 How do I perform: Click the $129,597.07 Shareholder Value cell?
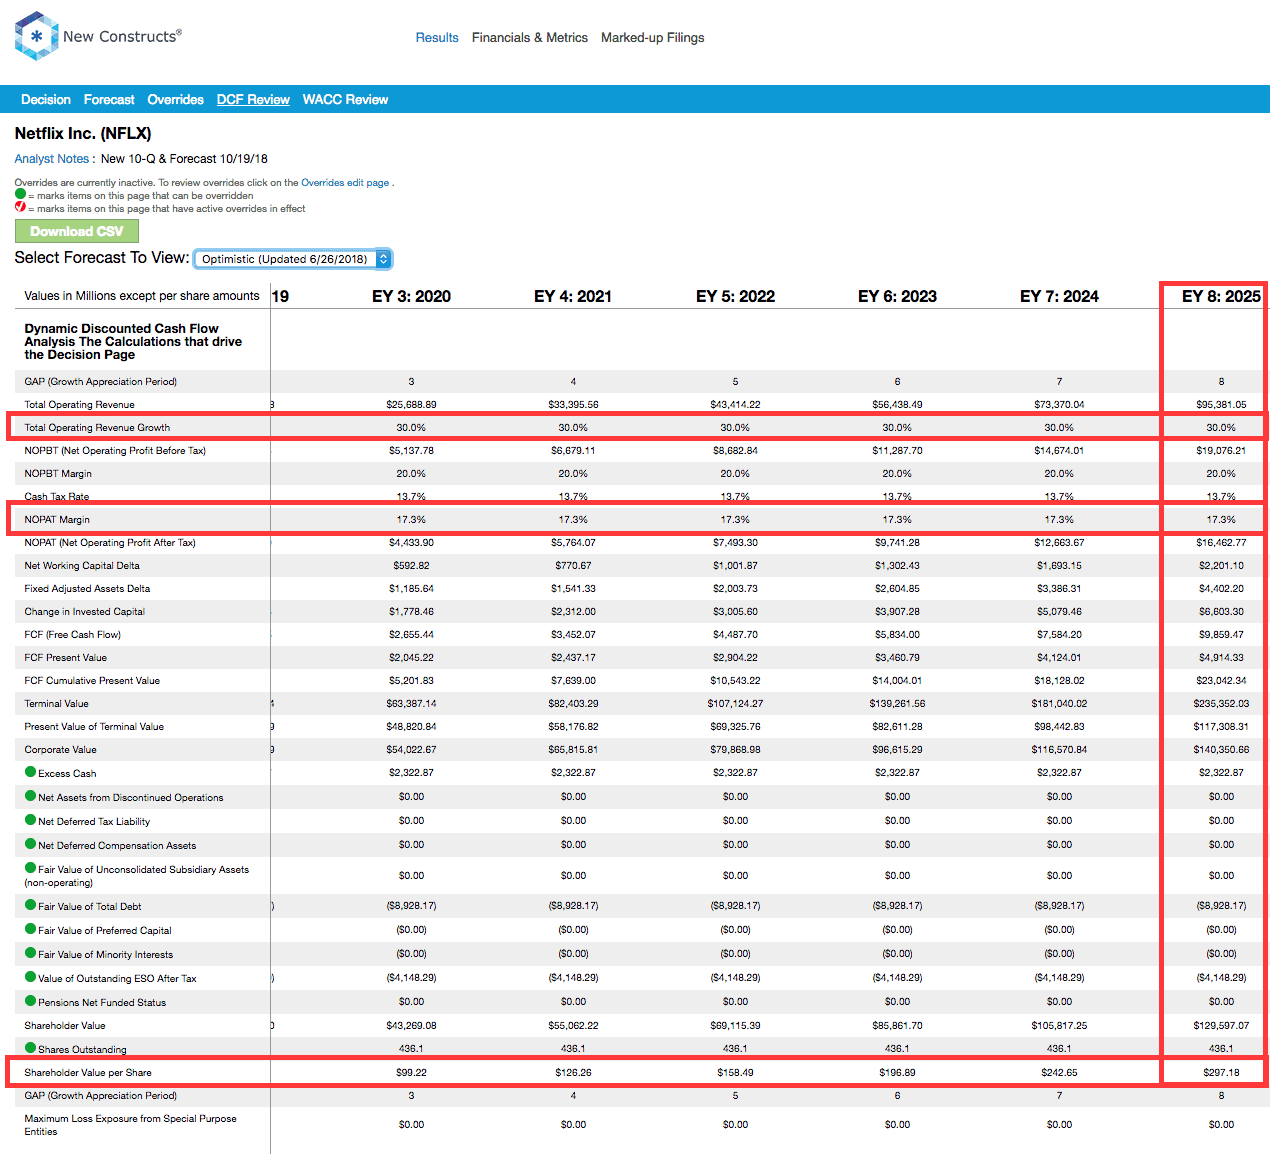pos(1221,1025)
